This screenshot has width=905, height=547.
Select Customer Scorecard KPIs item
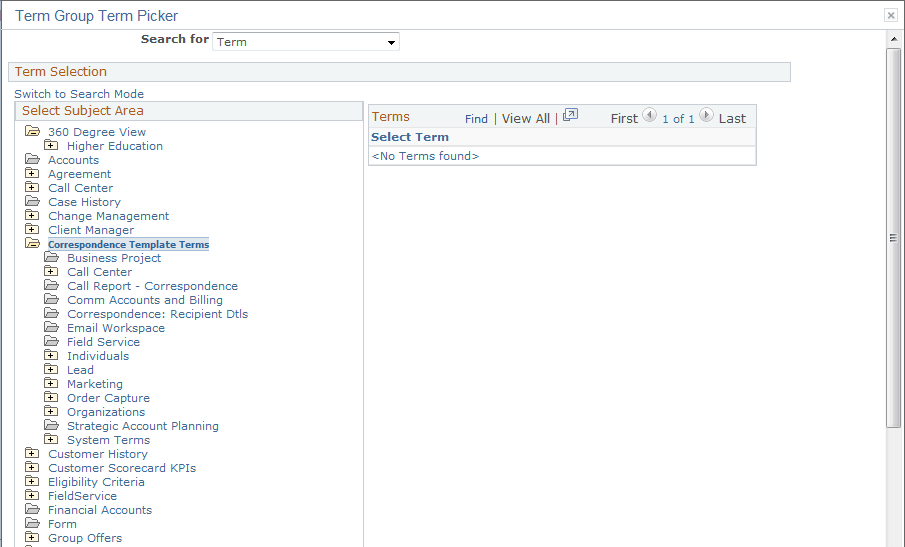122,468
